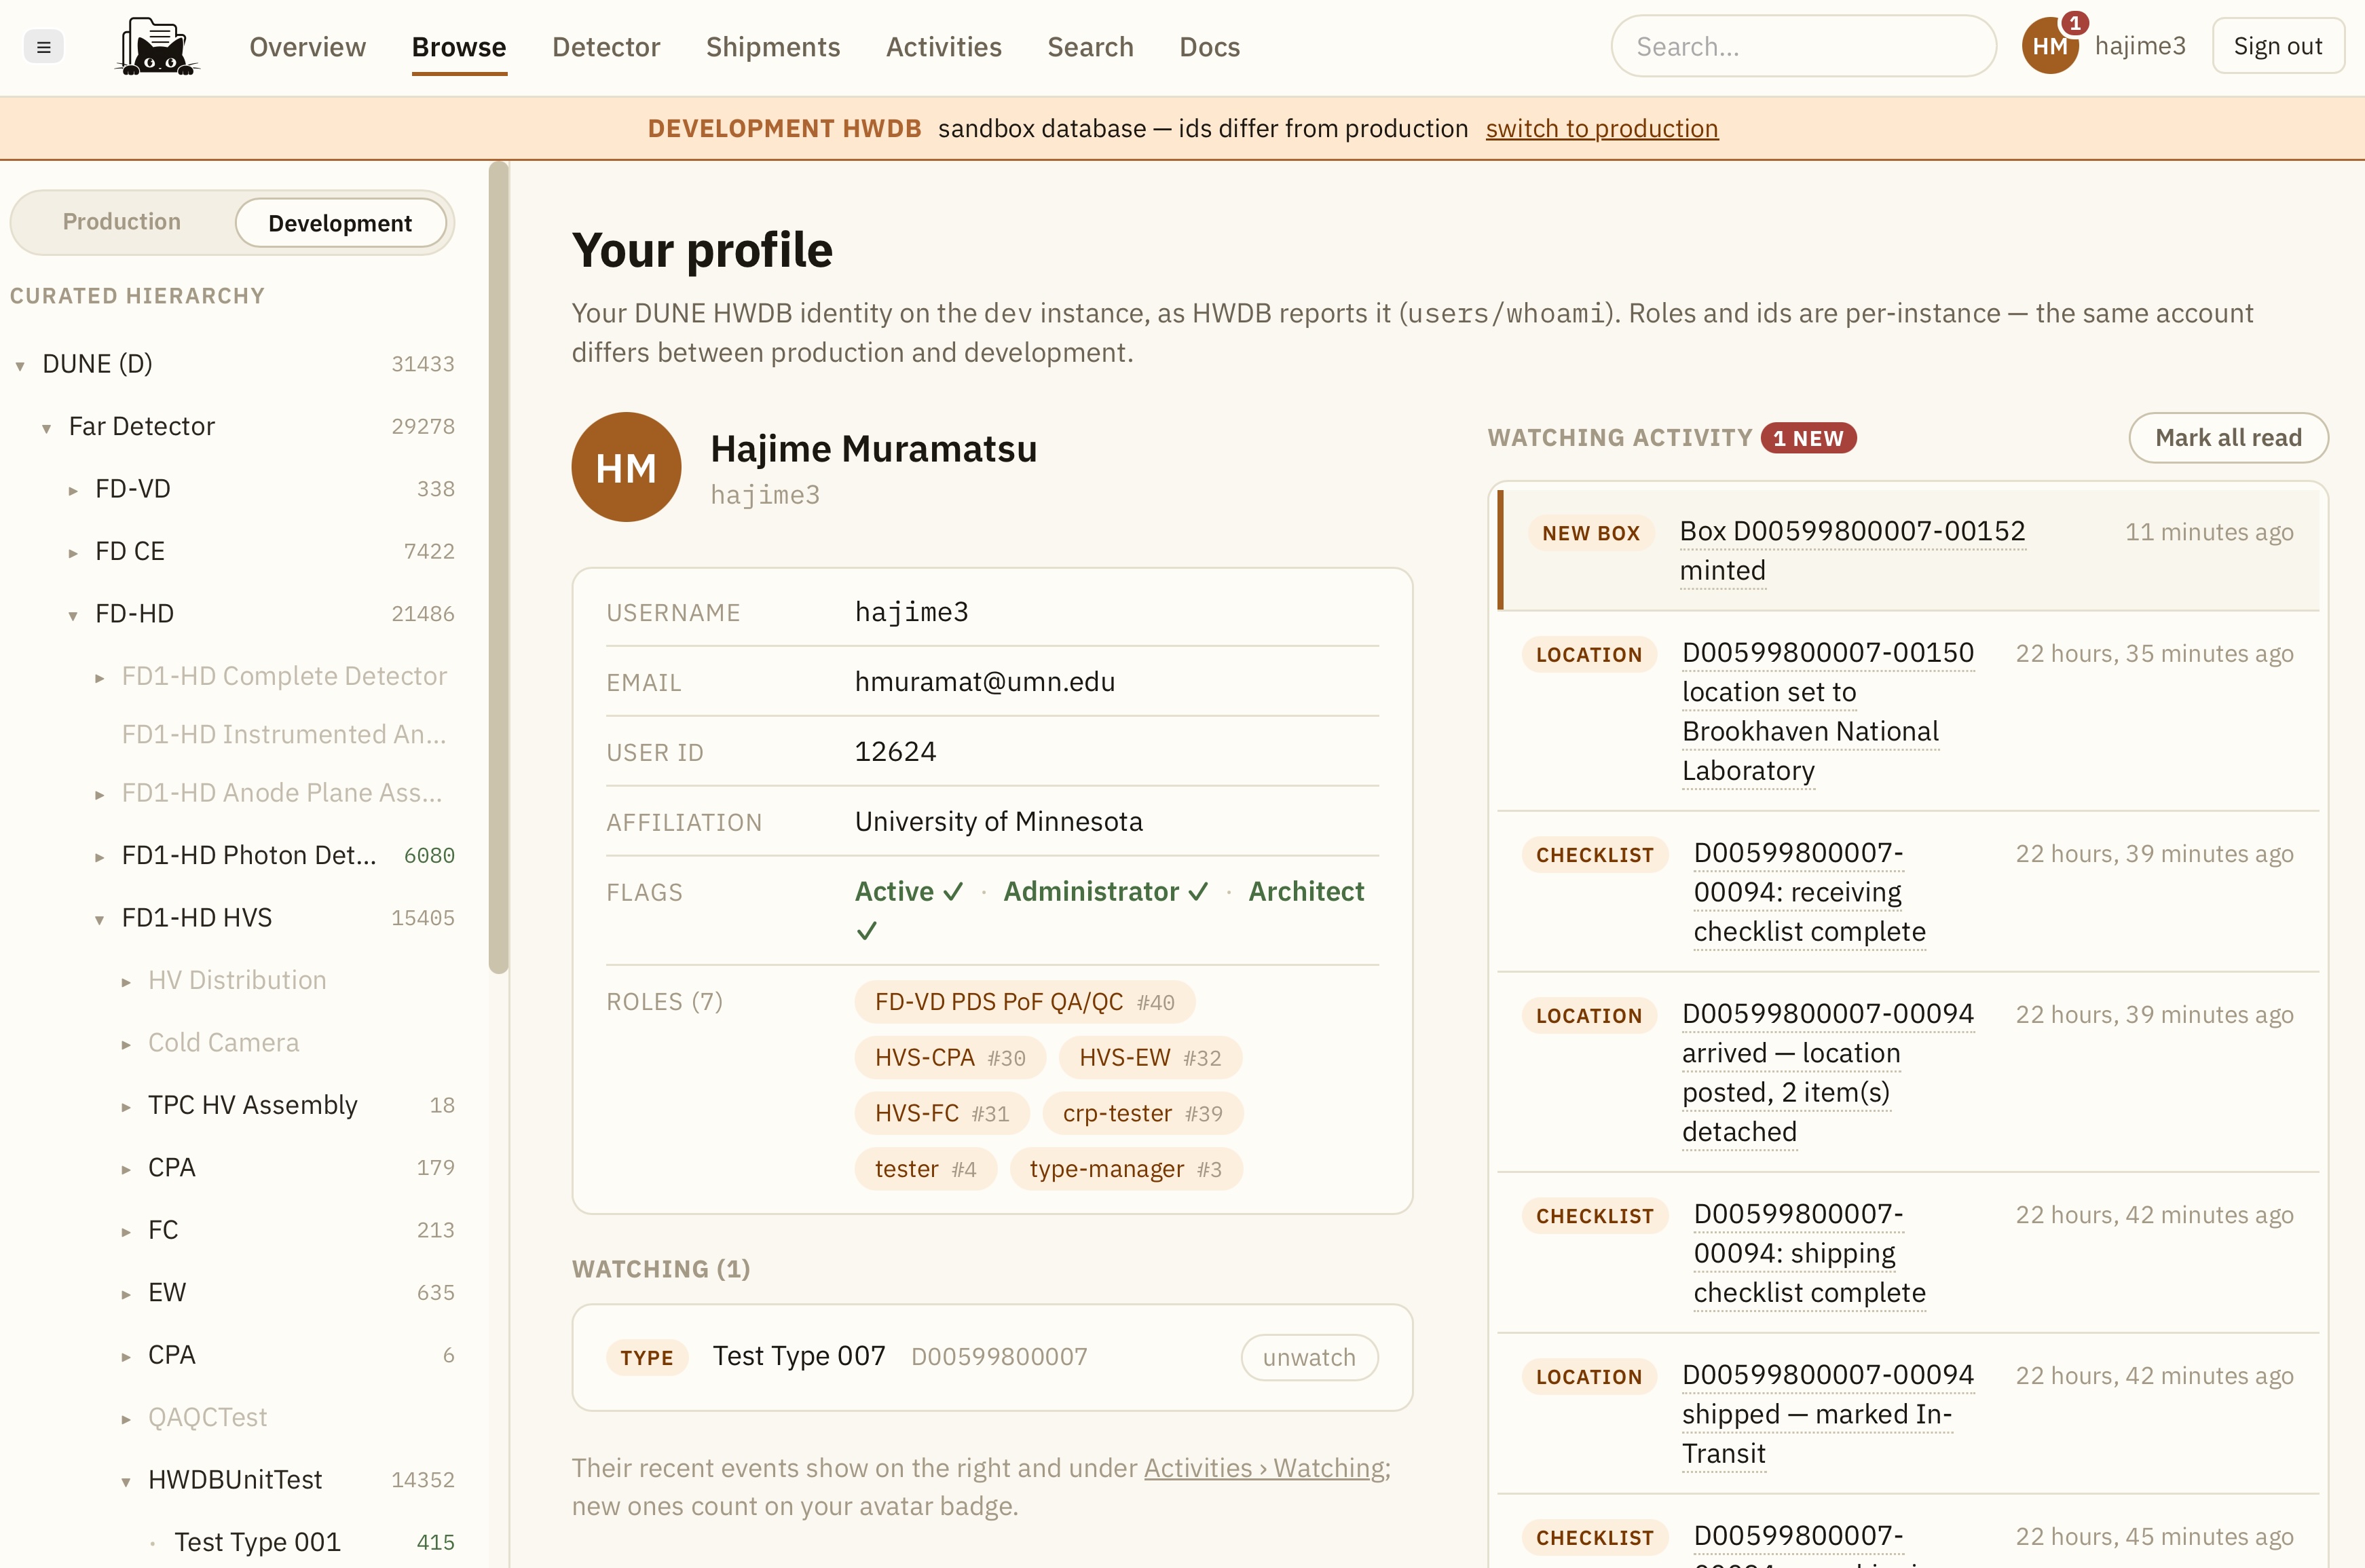2365x1568 pixels.
Task: Select the Browse nav tab
Action: click(459, 47)
